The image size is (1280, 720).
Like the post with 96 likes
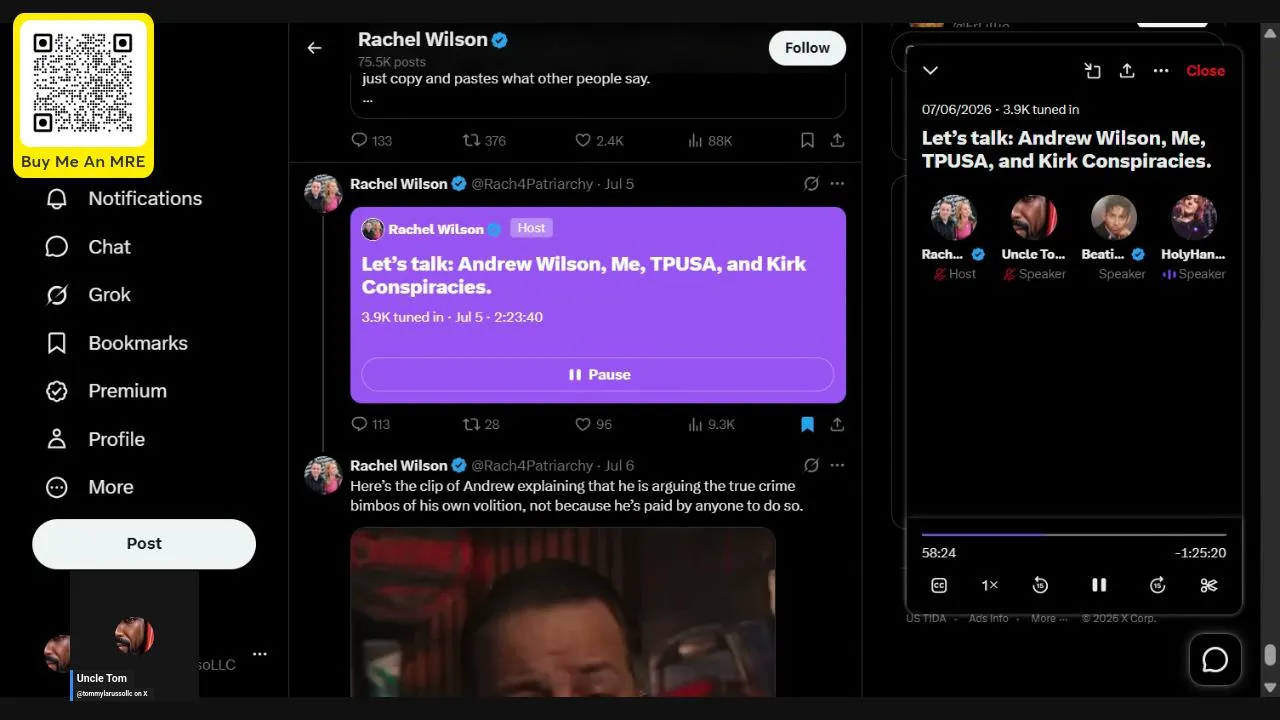click(x=593, y=425)
